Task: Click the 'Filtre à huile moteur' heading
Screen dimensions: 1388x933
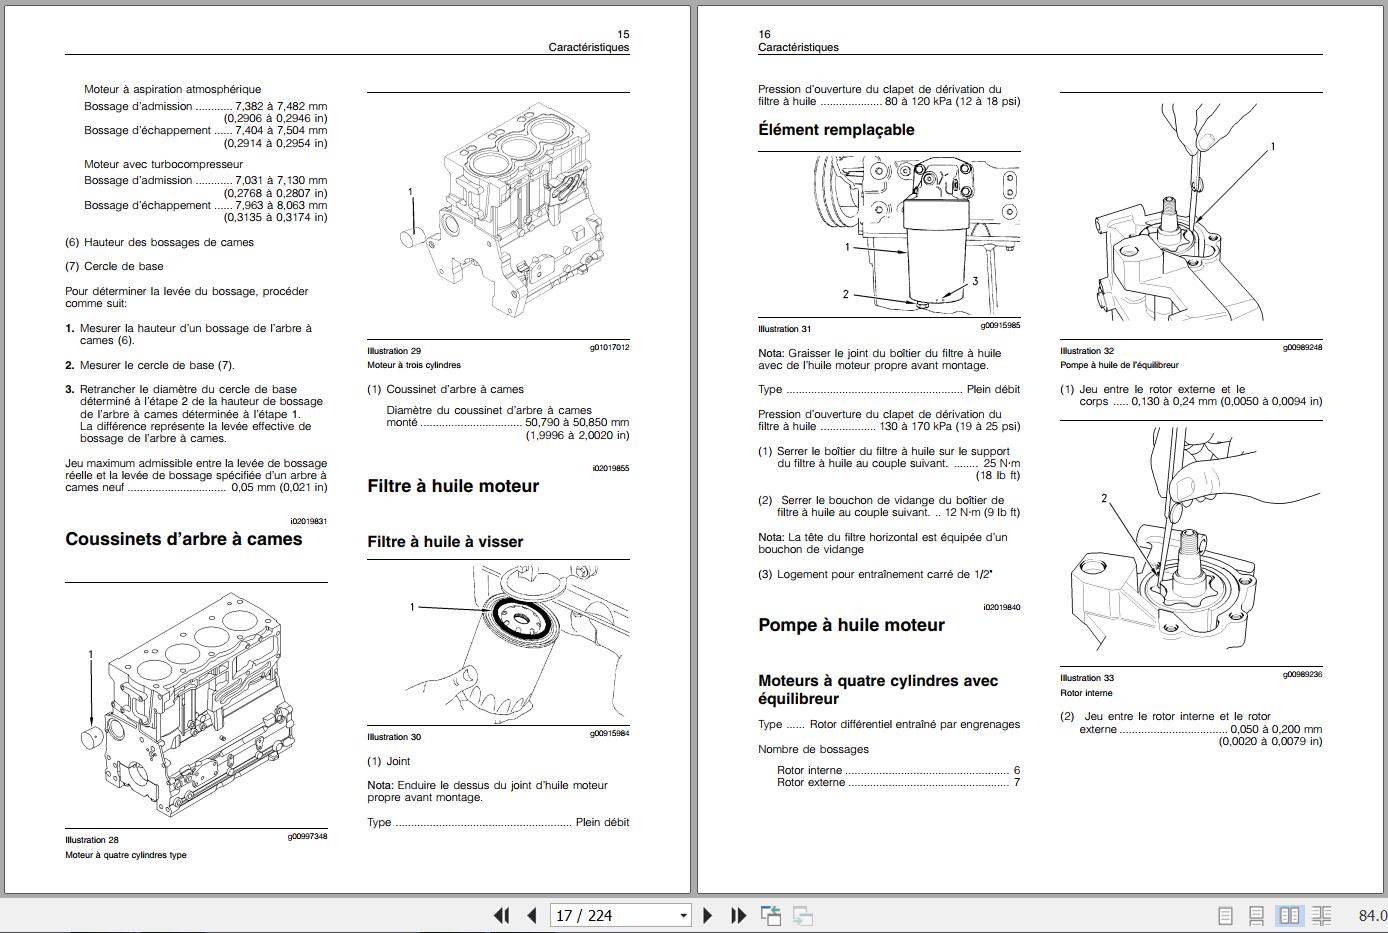Action: click(x=453, y=486)
